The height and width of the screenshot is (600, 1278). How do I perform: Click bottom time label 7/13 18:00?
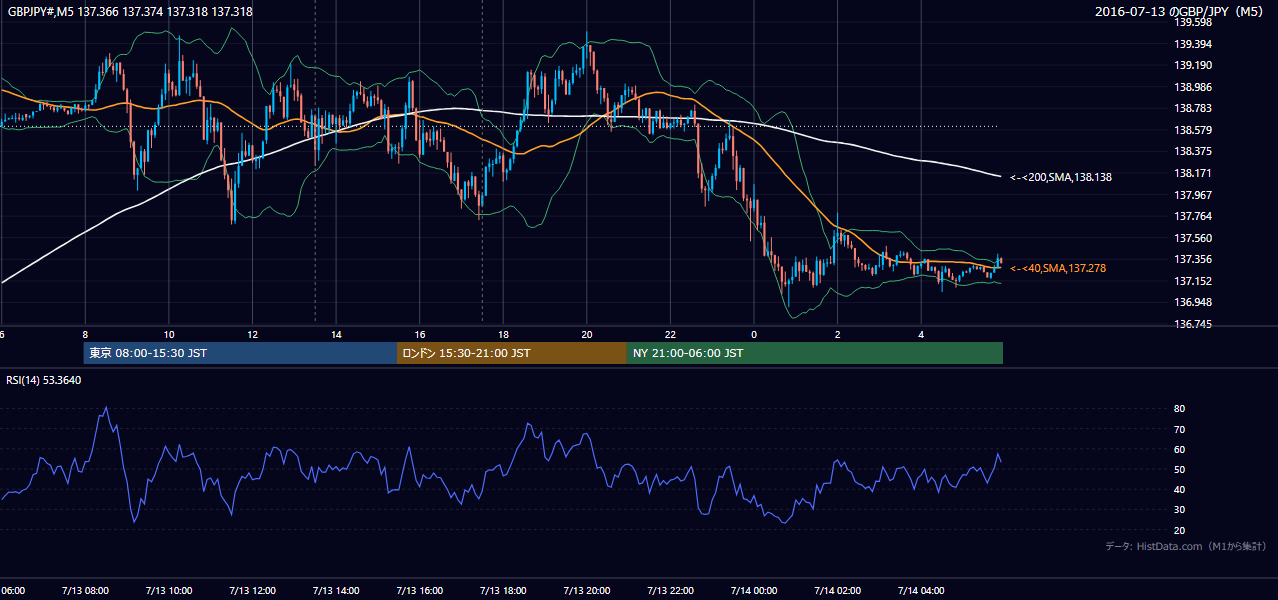(x=503, y=590)
